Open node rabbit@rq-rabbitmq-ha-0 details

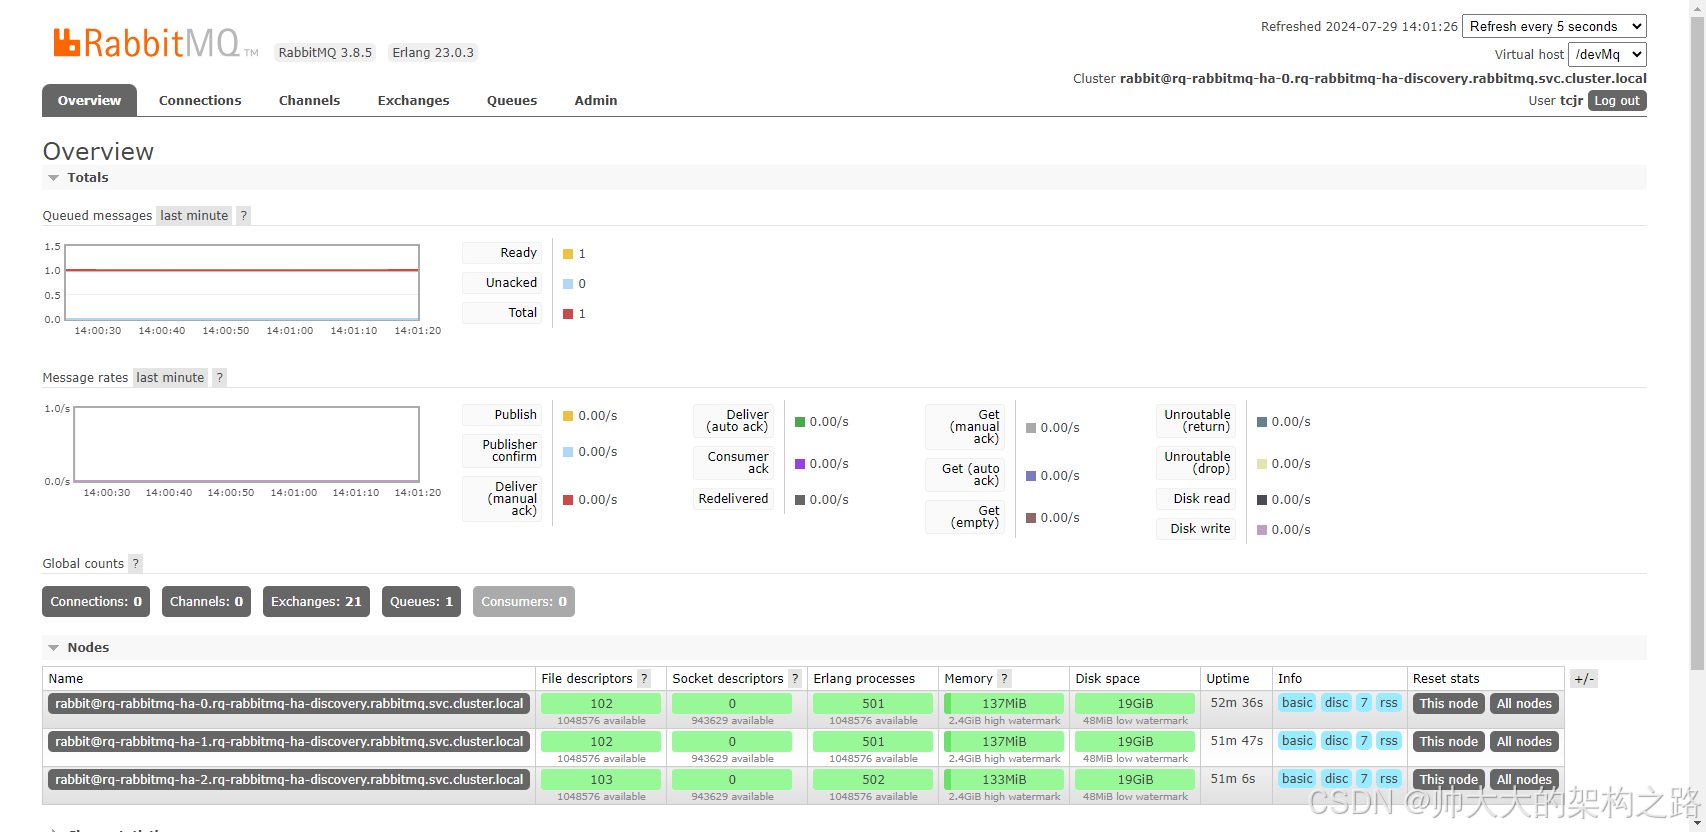(289, 704)
